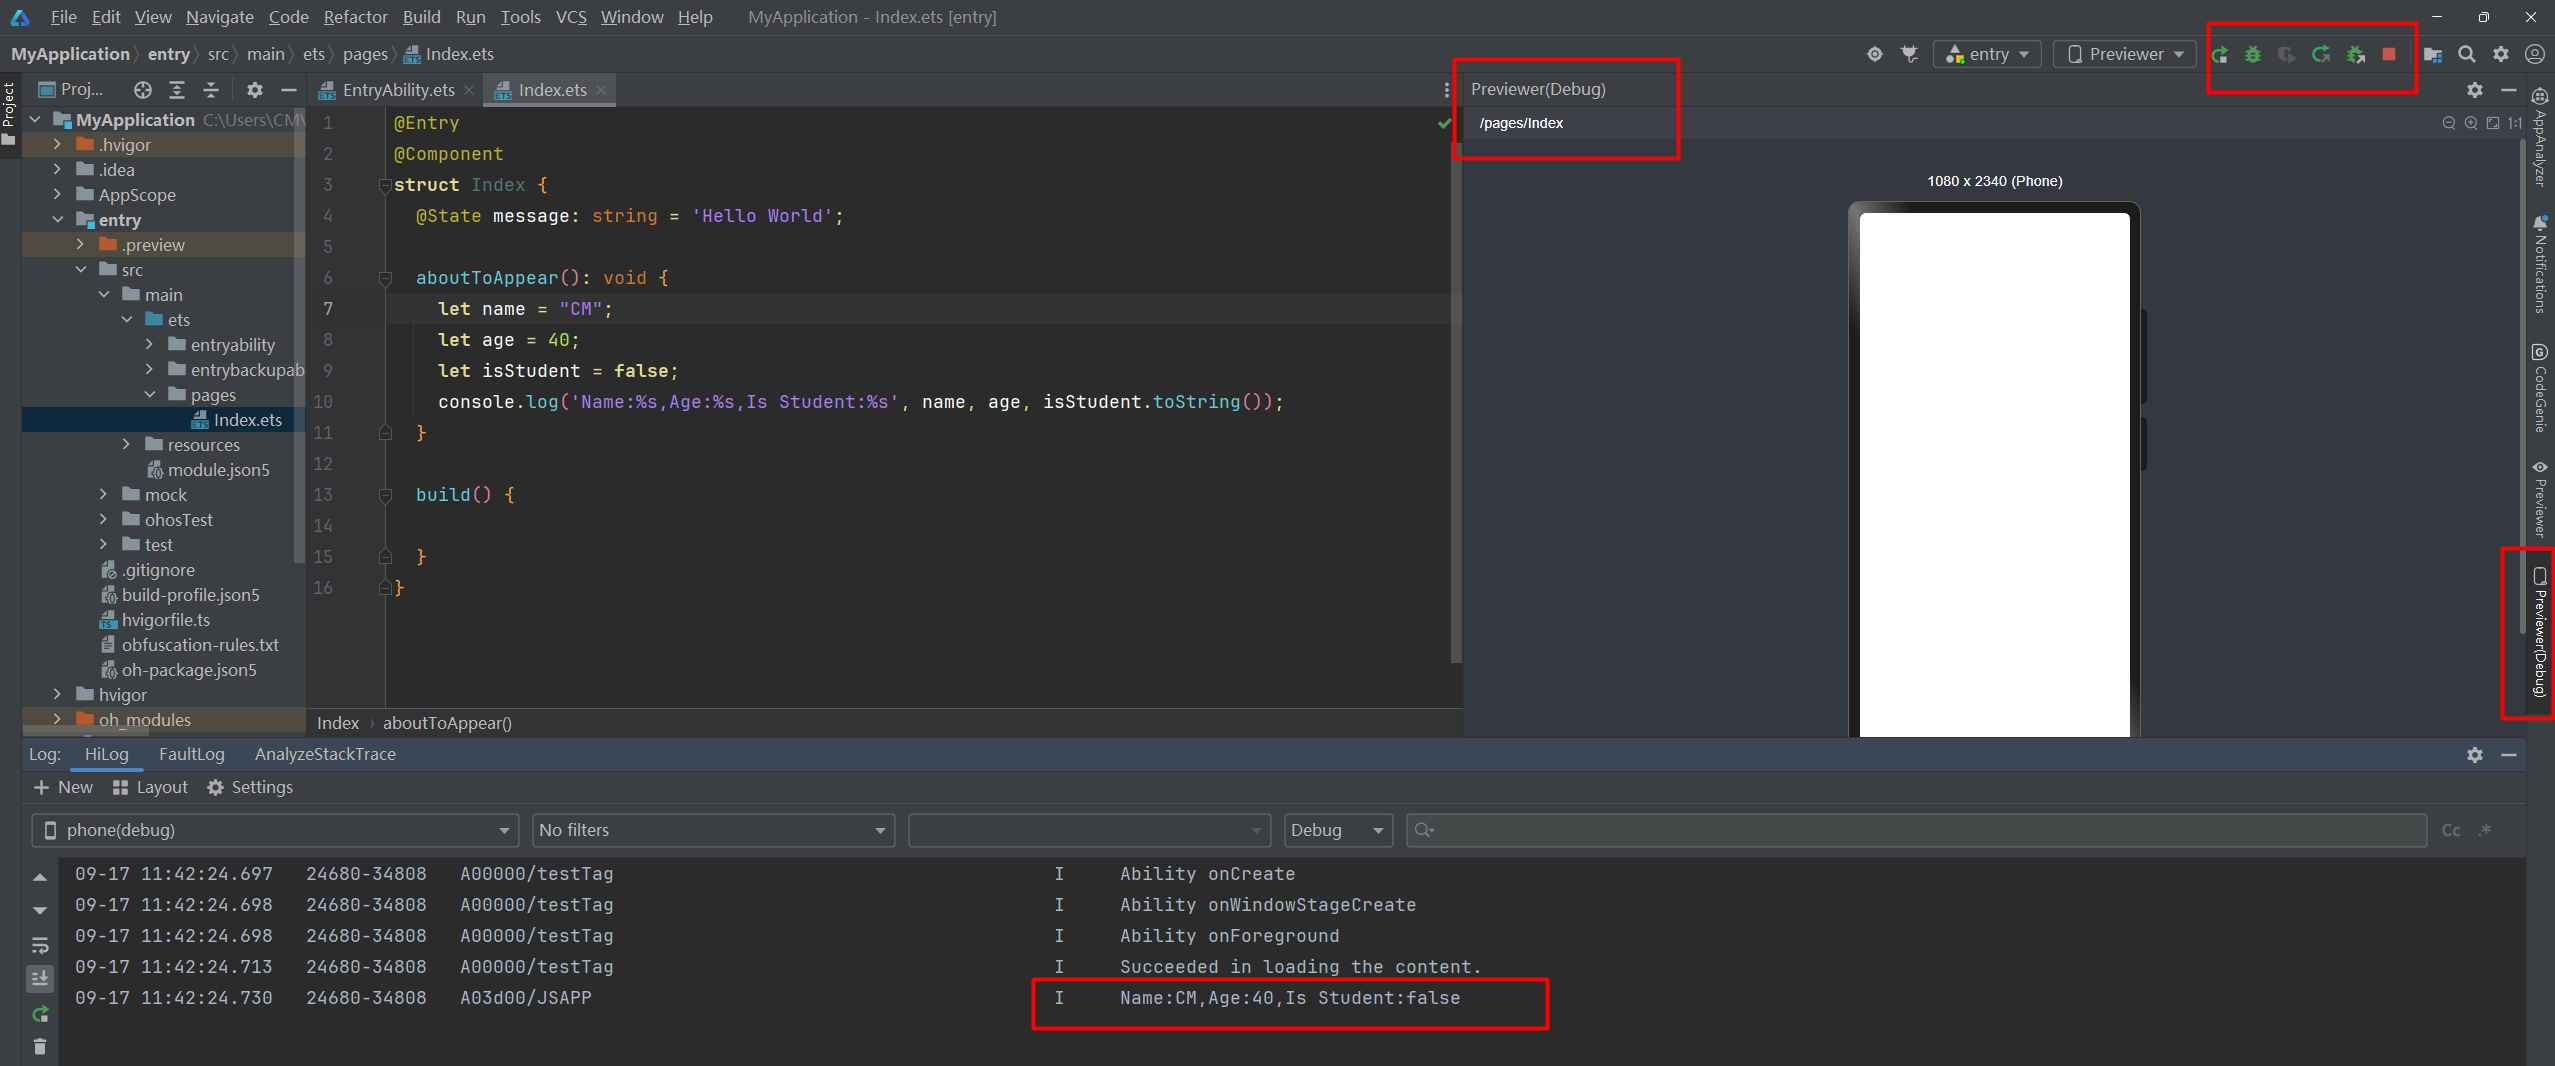Open Previewer(Debug) panel gear settings
The image size is (2555, 1066).
2475,90
